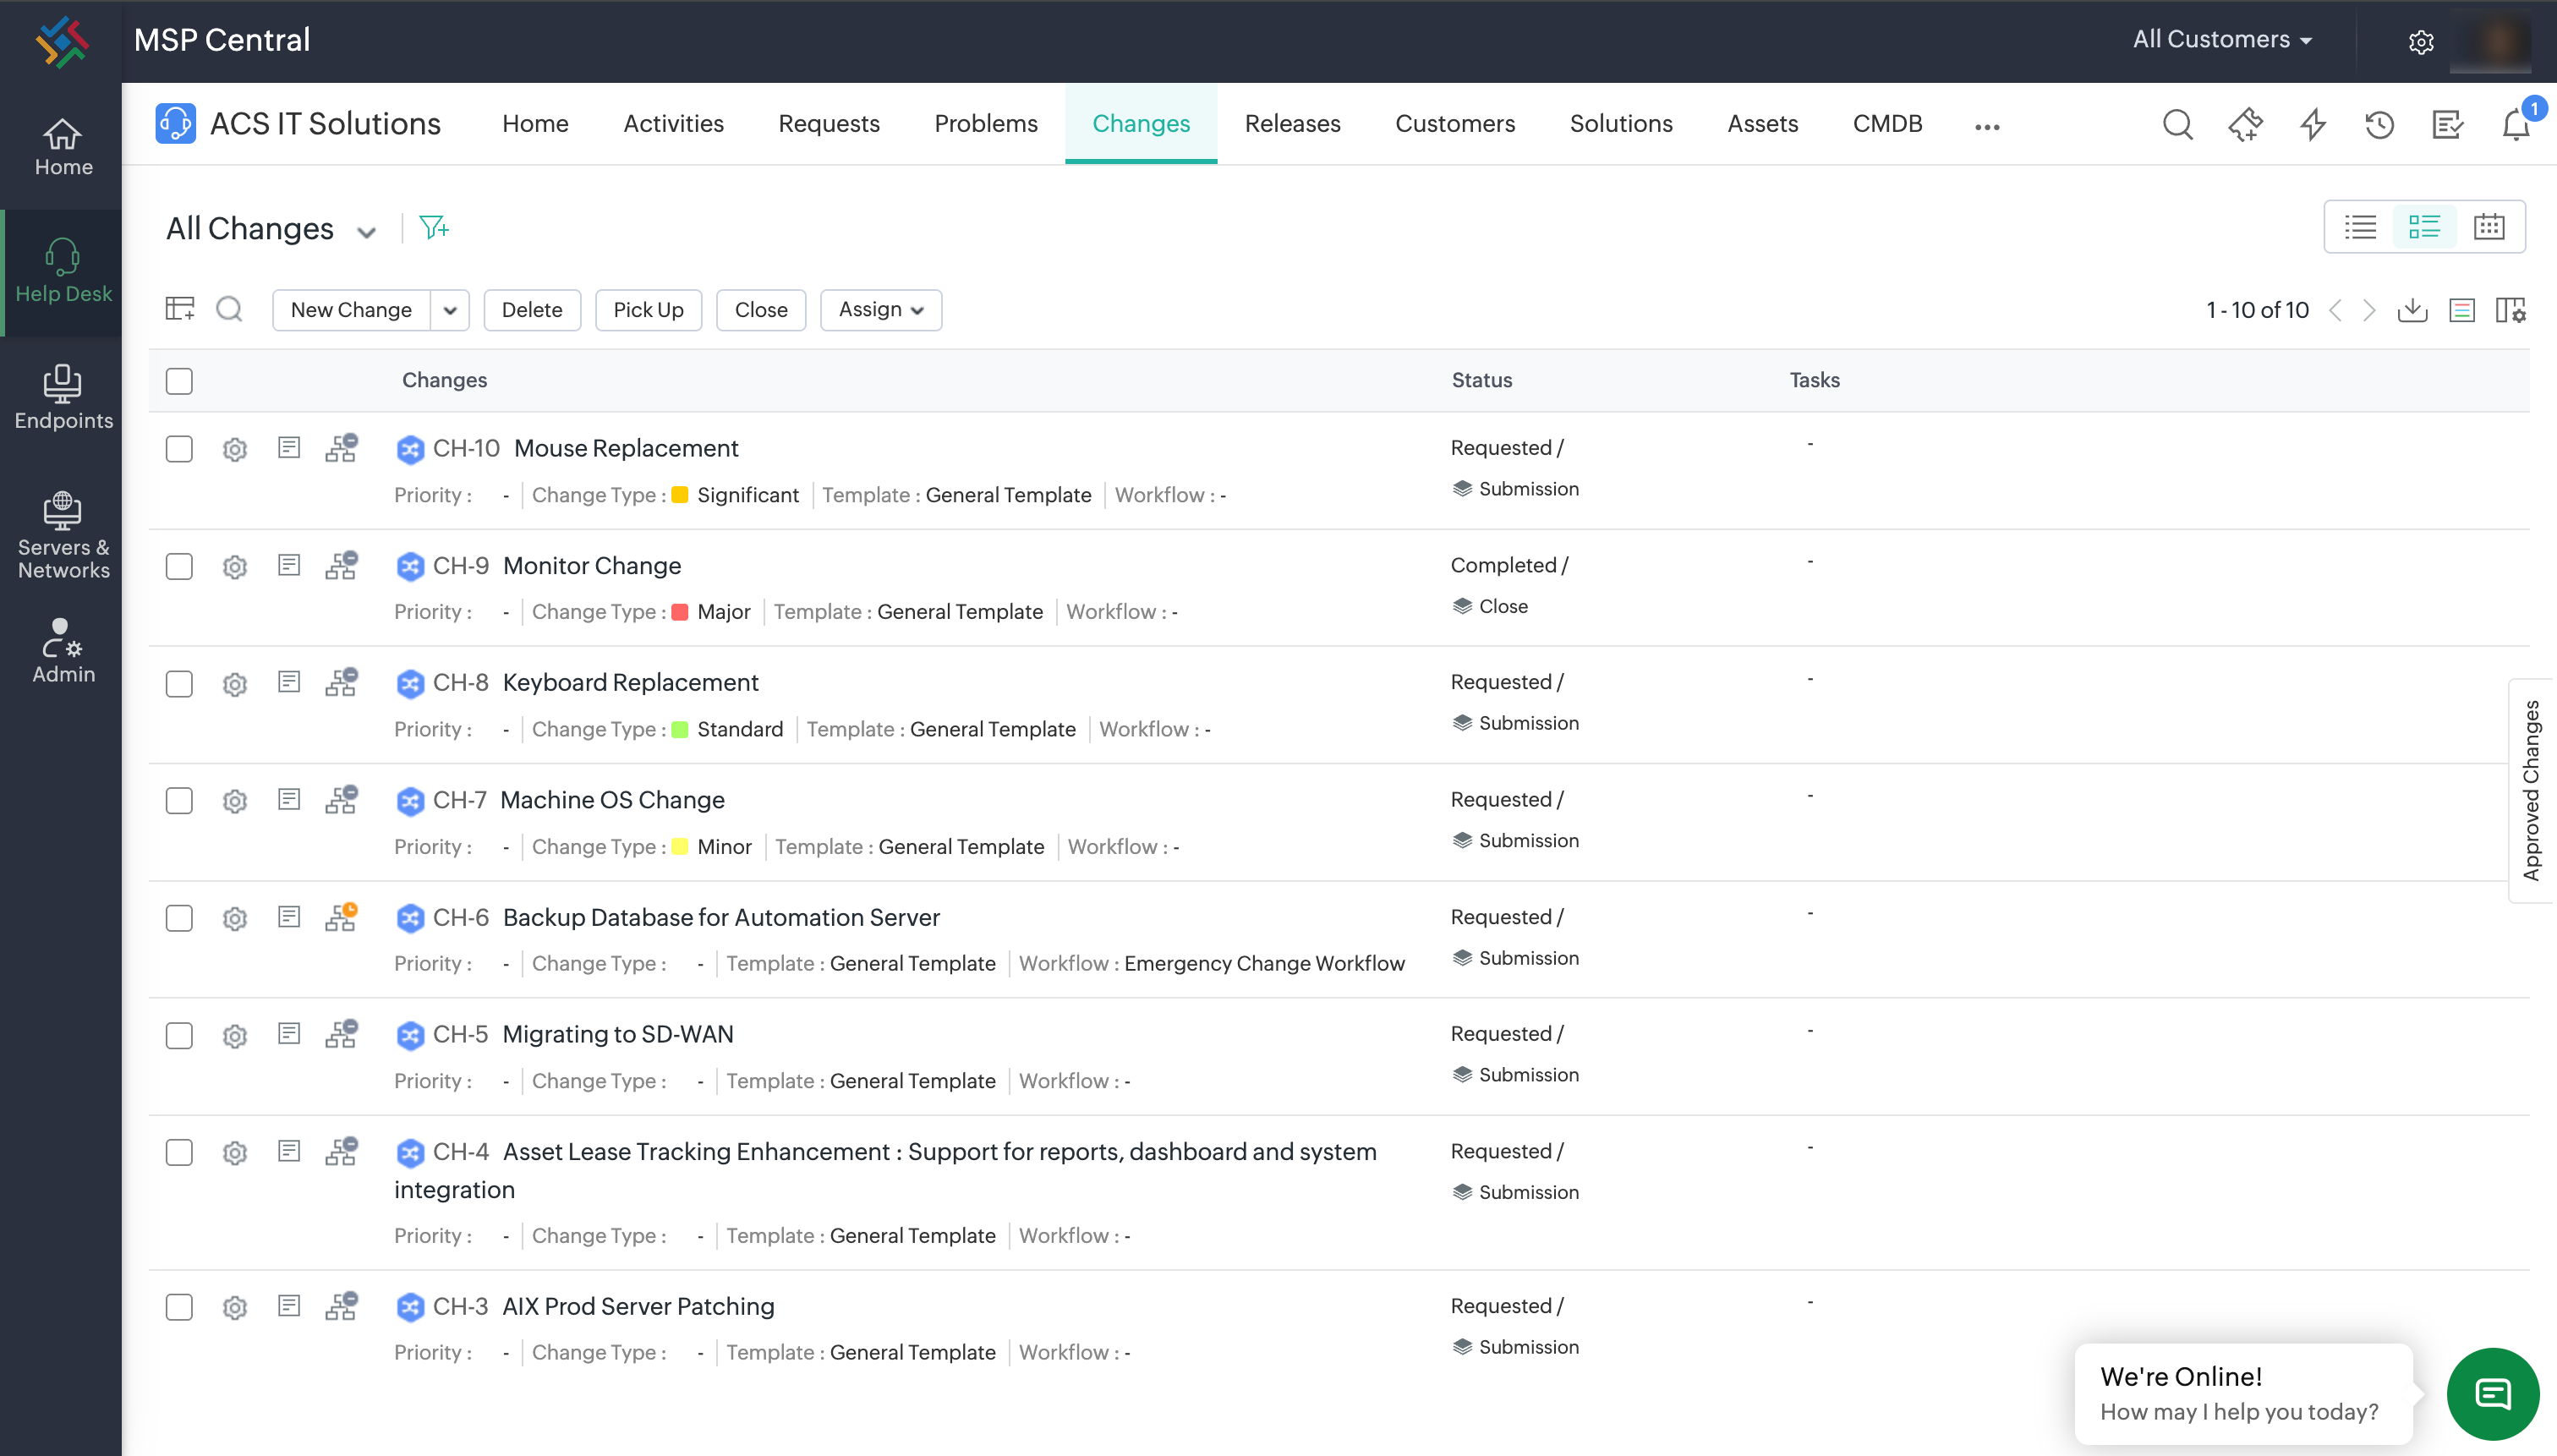Viewport: 2557px width, 1456px height.
Task: Click the recent history clock icon
Action: (x=2380, y=125)
